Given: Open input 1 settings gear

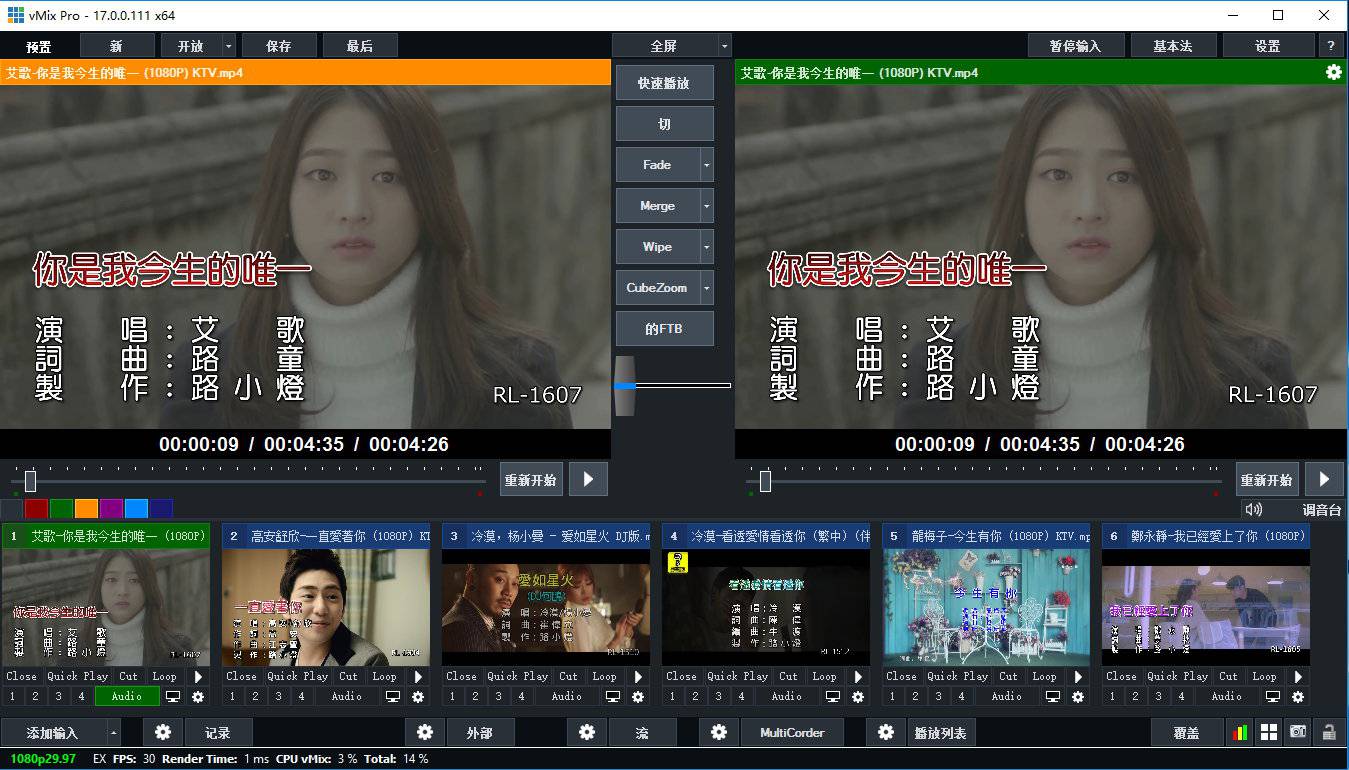Looking at the screenshot, I should click(197, 696).
